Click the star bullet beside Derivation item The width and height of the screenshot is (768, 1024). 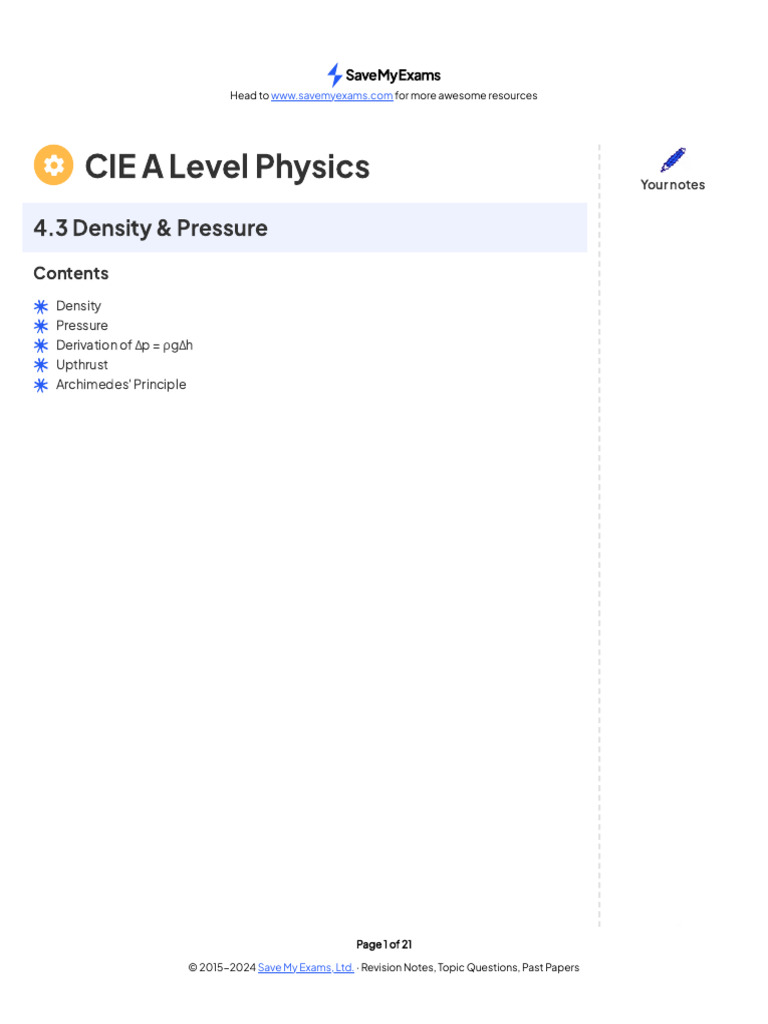(41, 345)
